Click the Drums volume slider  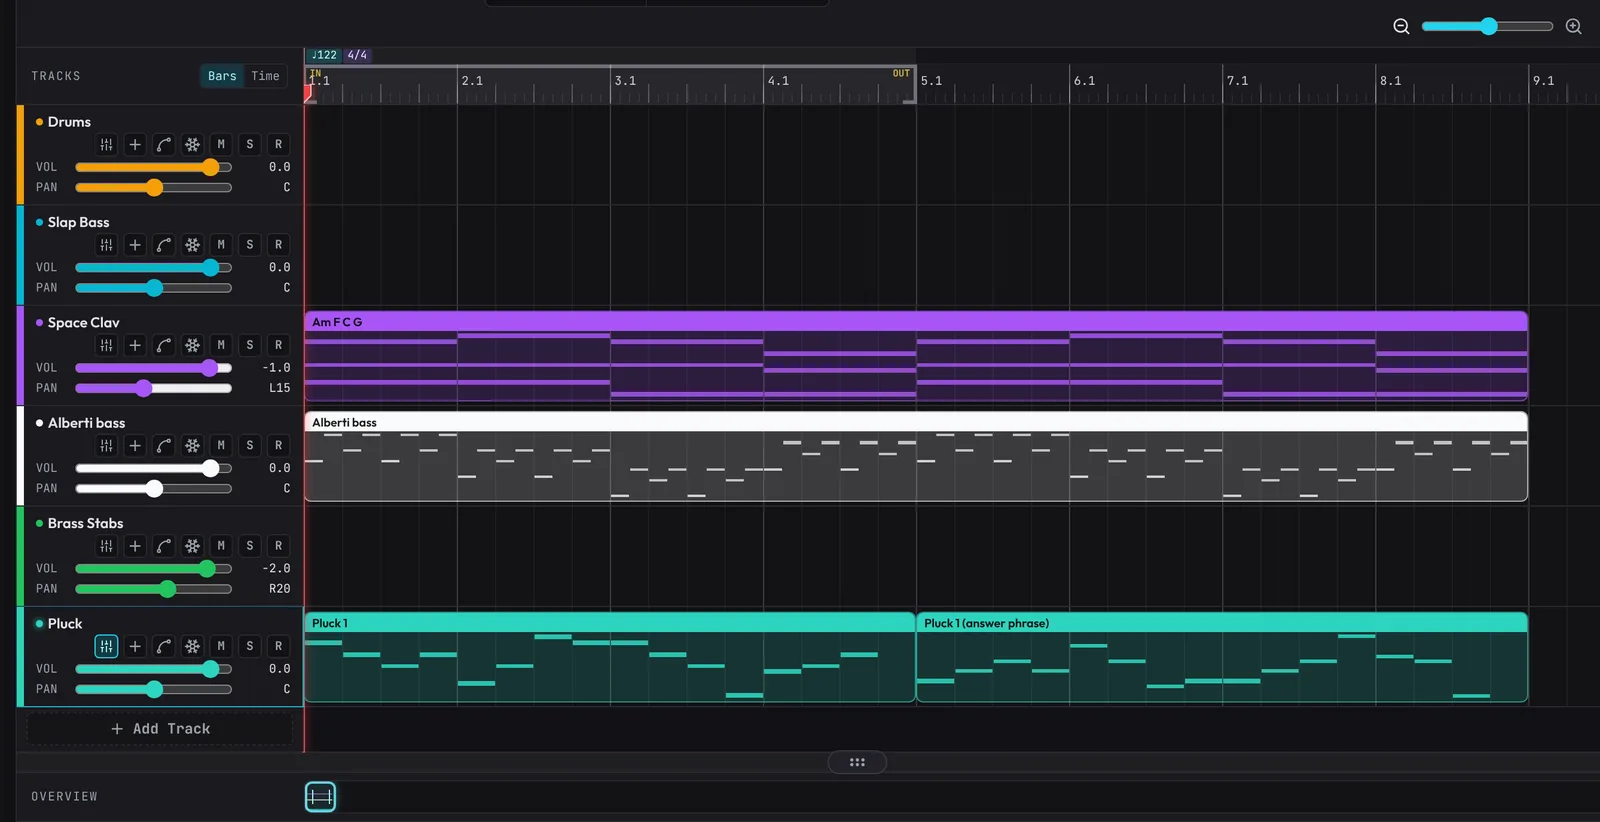[x=154, y=167]
